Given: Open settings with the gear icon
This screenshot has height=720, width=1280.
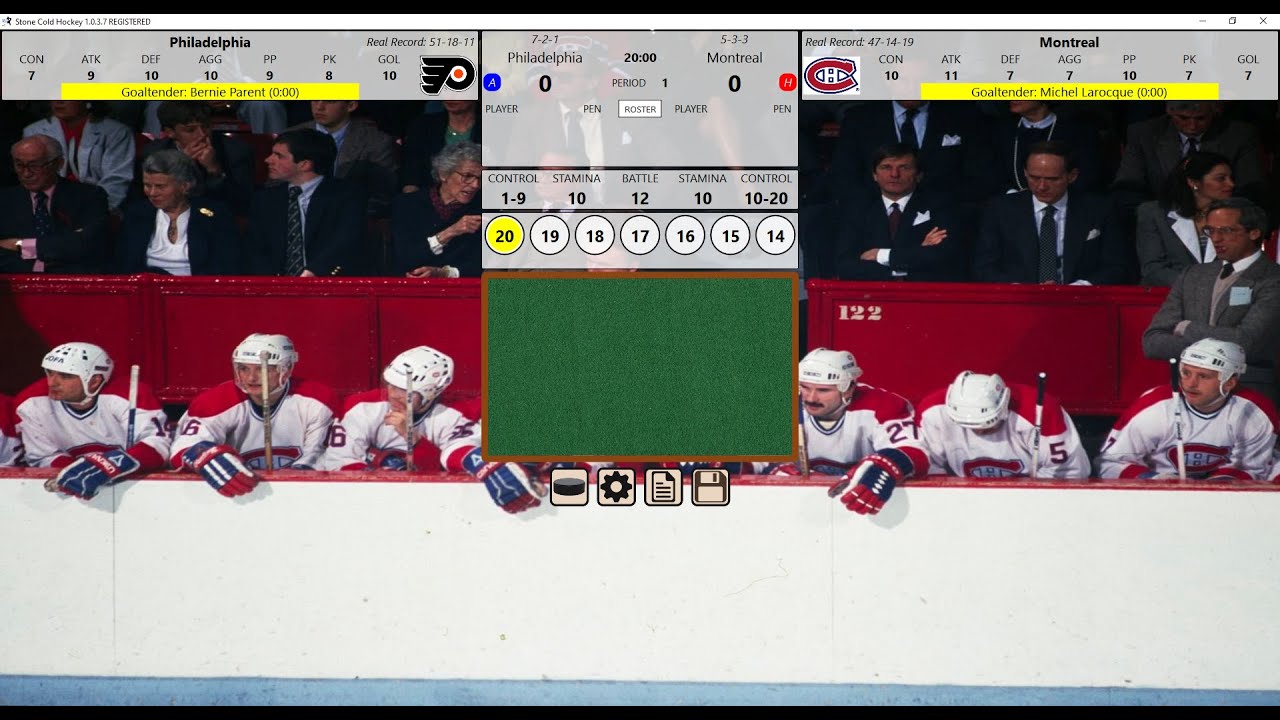Looking at the screenshot, I should 616,487.
